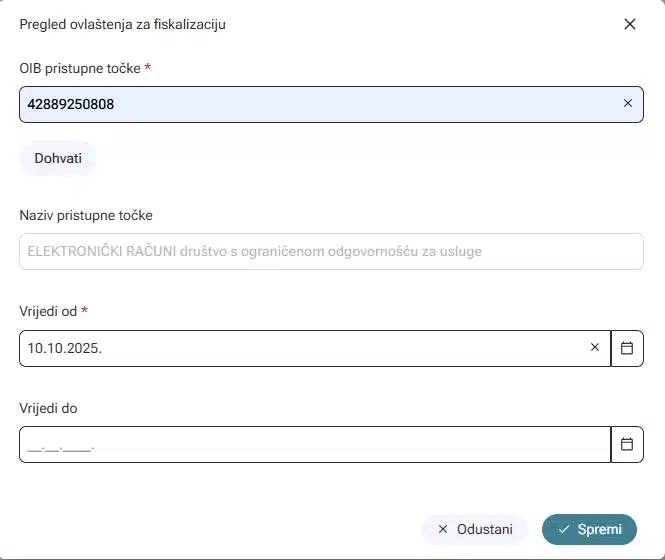Clear the OIB pristupne točke value
Viewport: 665px width, 560px height.
(x=628, y=103)
